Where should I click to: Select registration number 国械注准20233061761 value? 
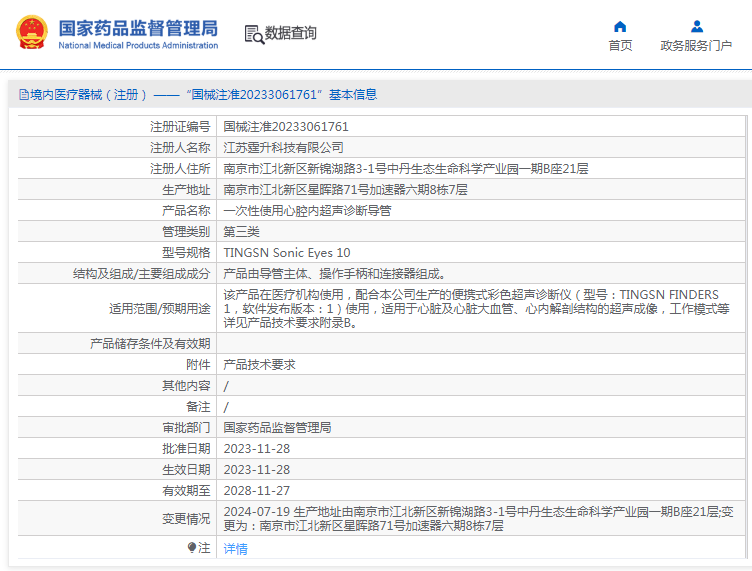[286, 127]
